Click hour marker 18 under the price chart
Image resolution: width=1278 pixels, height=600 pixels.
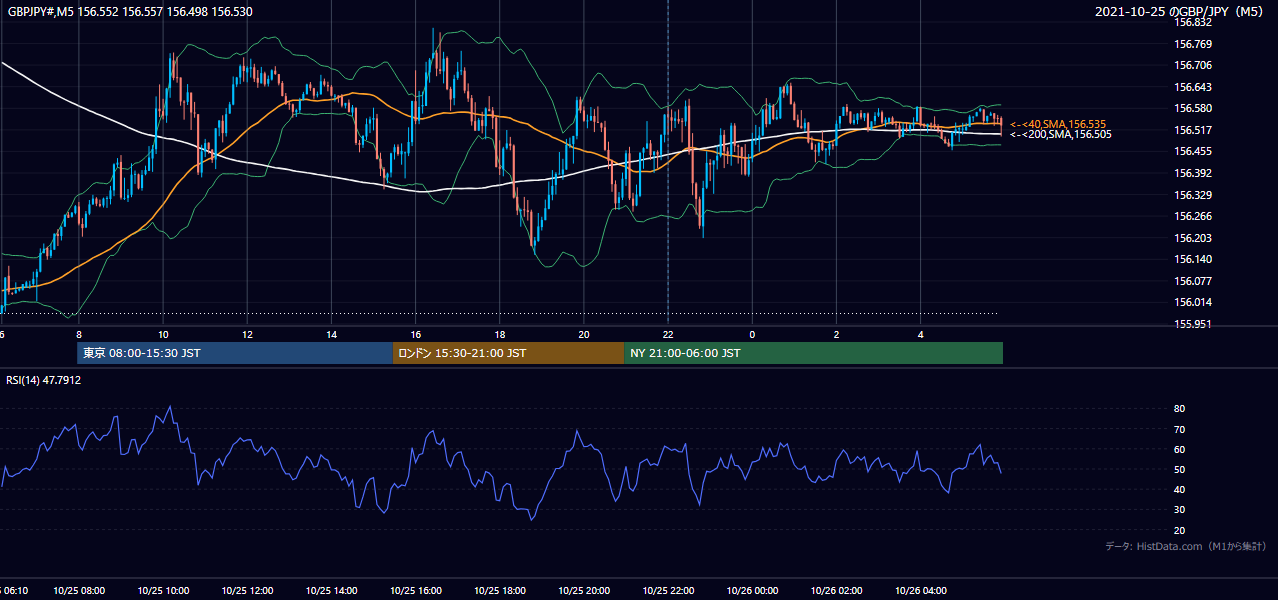point(499,334)
